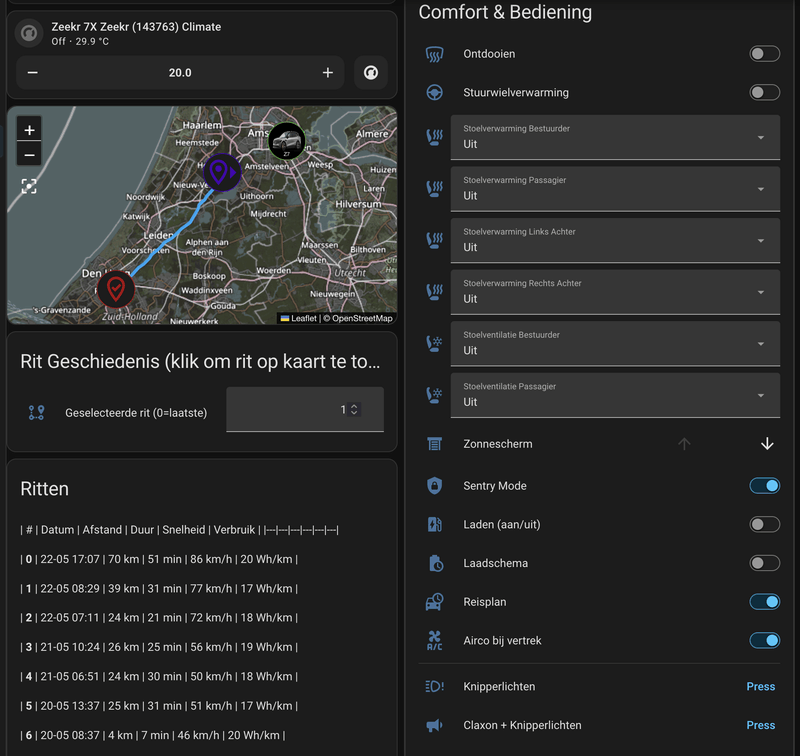Enable the Laden (aan/uit) switch
Screen dimensions: 800x756
[x=764, y=524]
